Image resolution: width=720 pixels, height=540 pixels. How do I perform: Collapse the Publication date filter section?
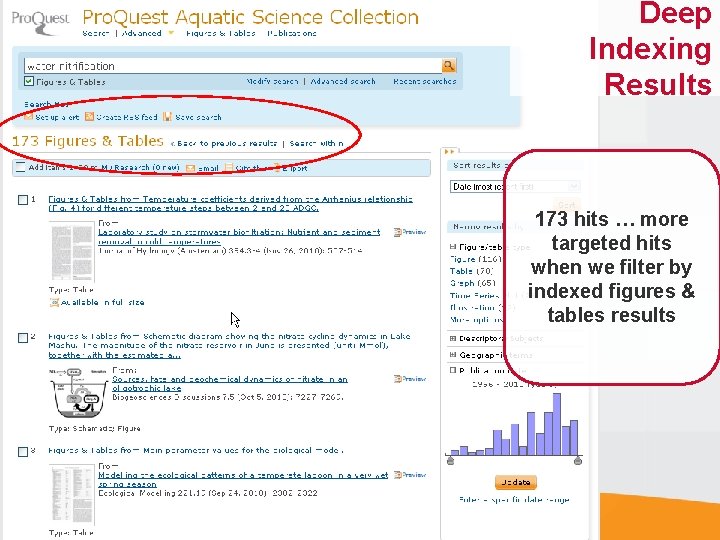[x=453, y=370]
